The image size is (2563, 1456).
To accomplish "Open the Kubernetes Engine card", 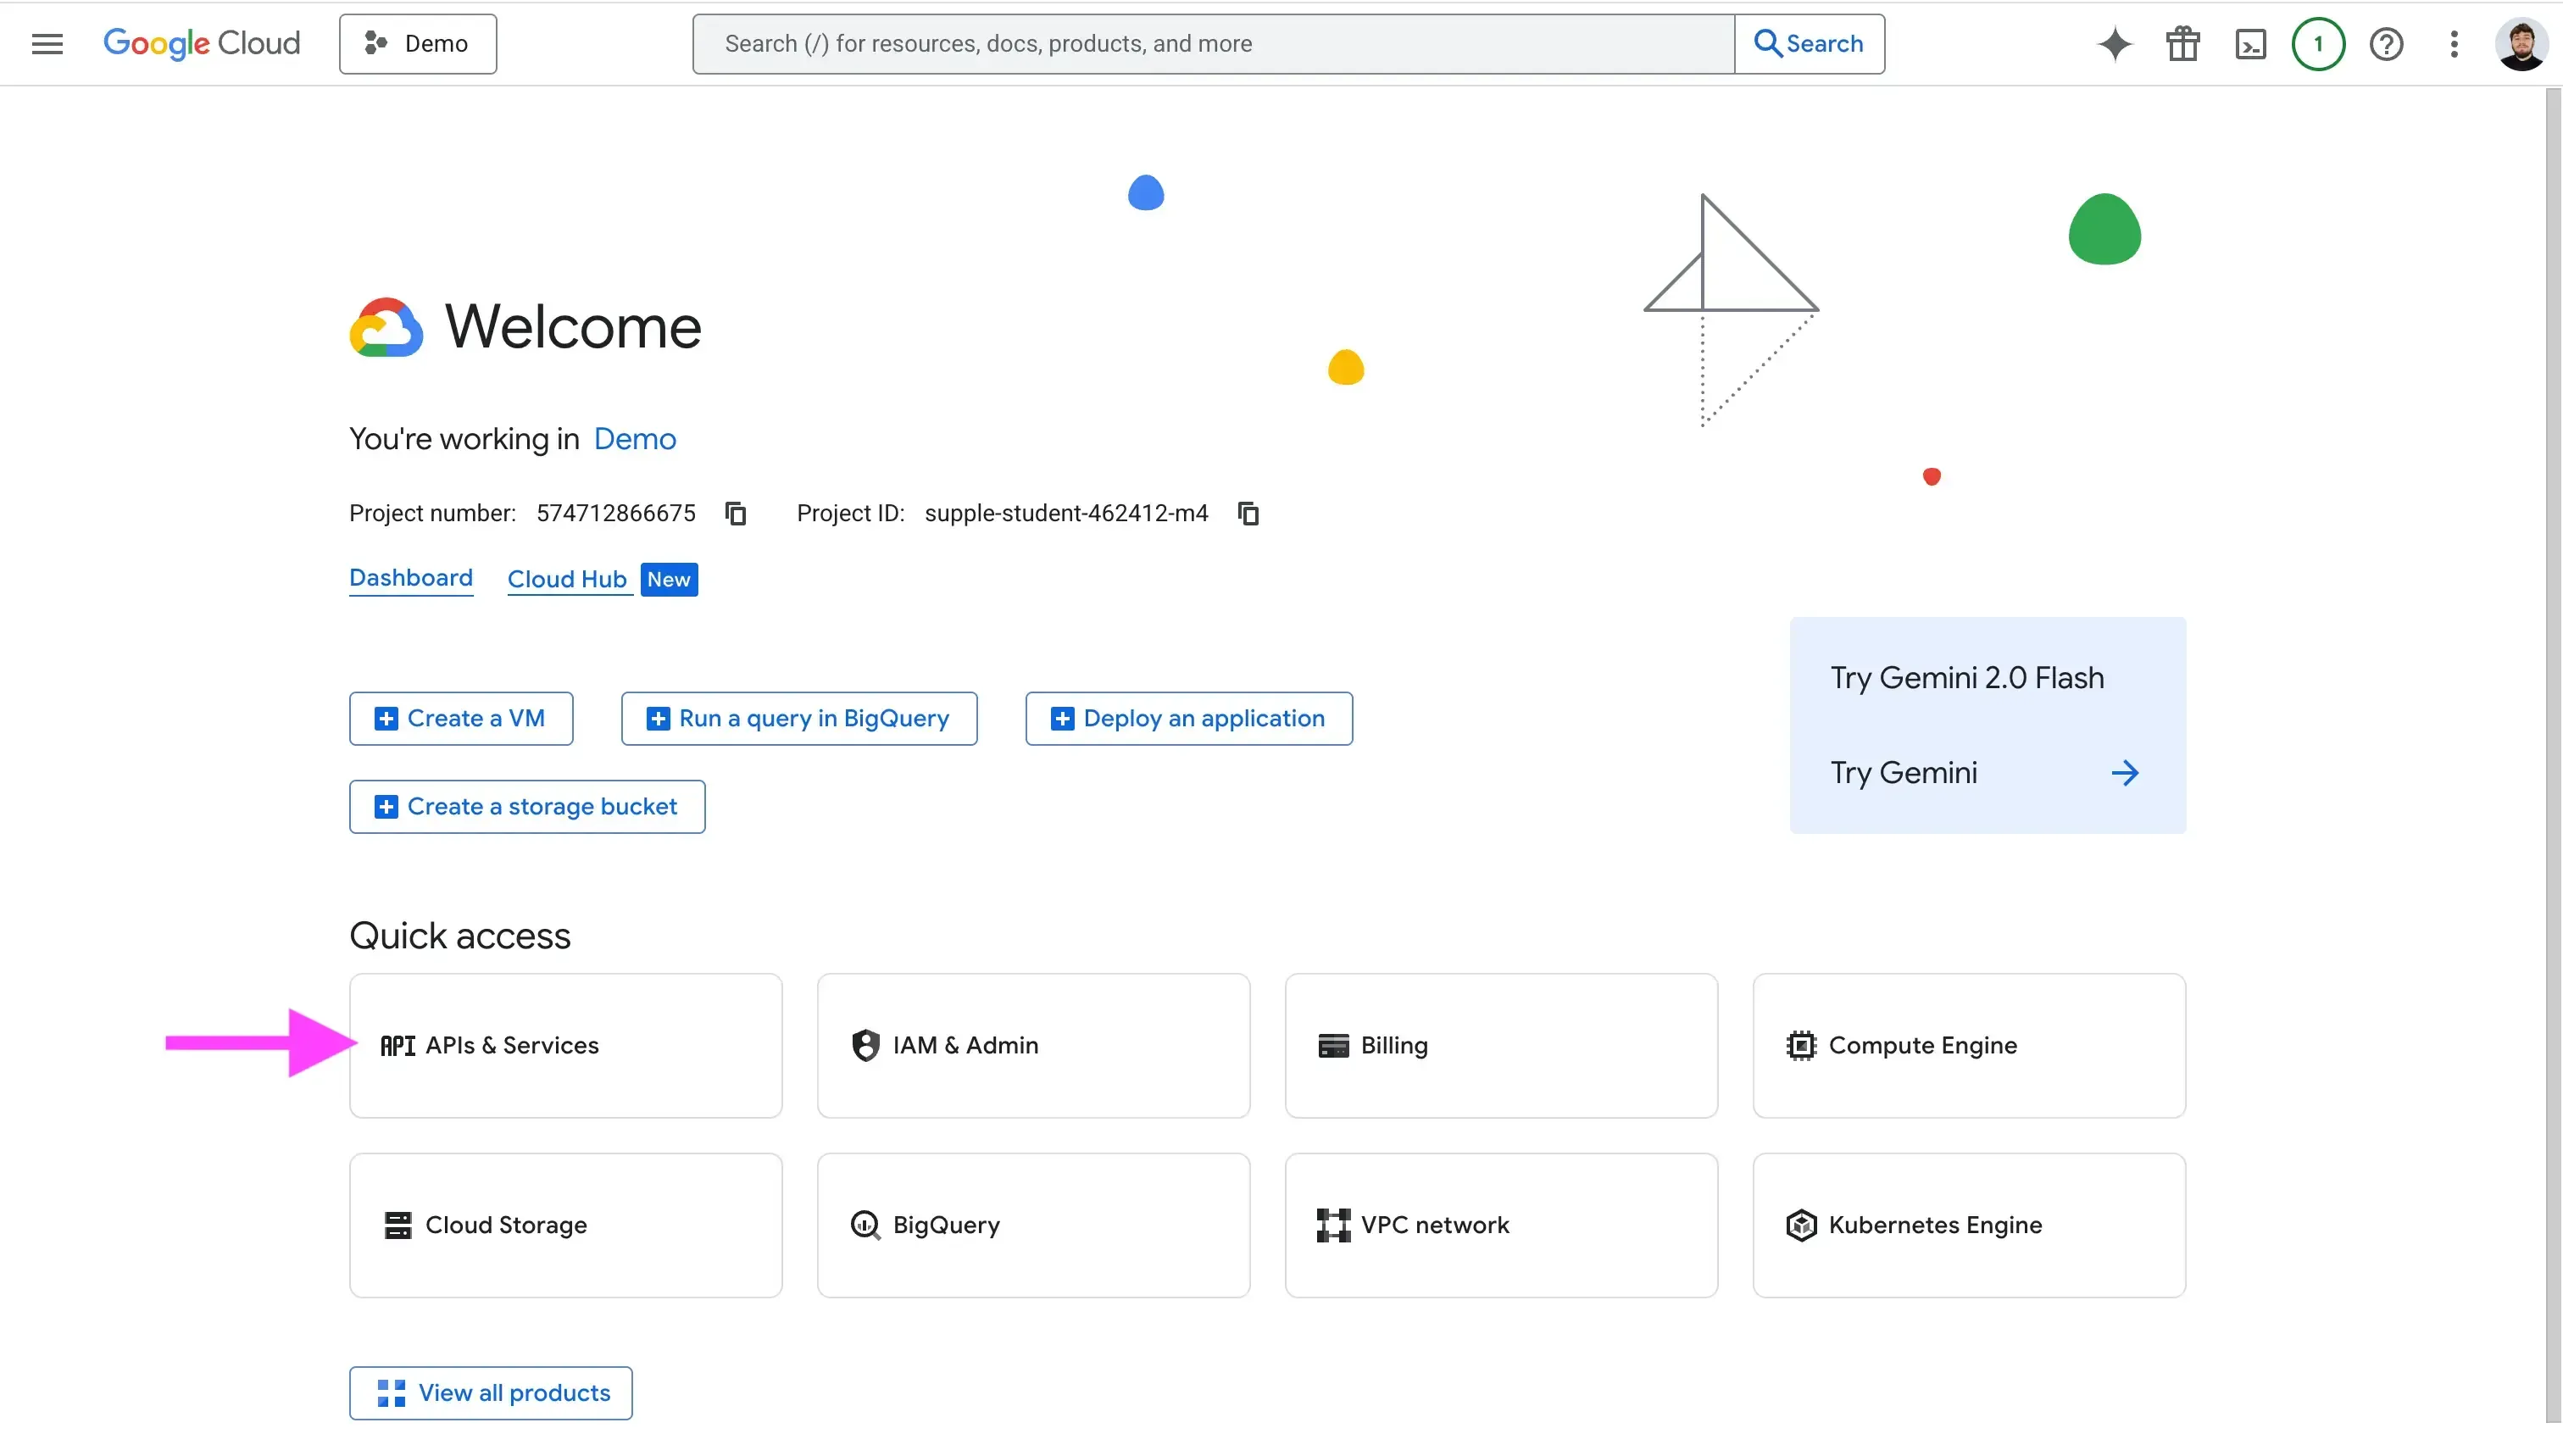I will 1968,1225.
